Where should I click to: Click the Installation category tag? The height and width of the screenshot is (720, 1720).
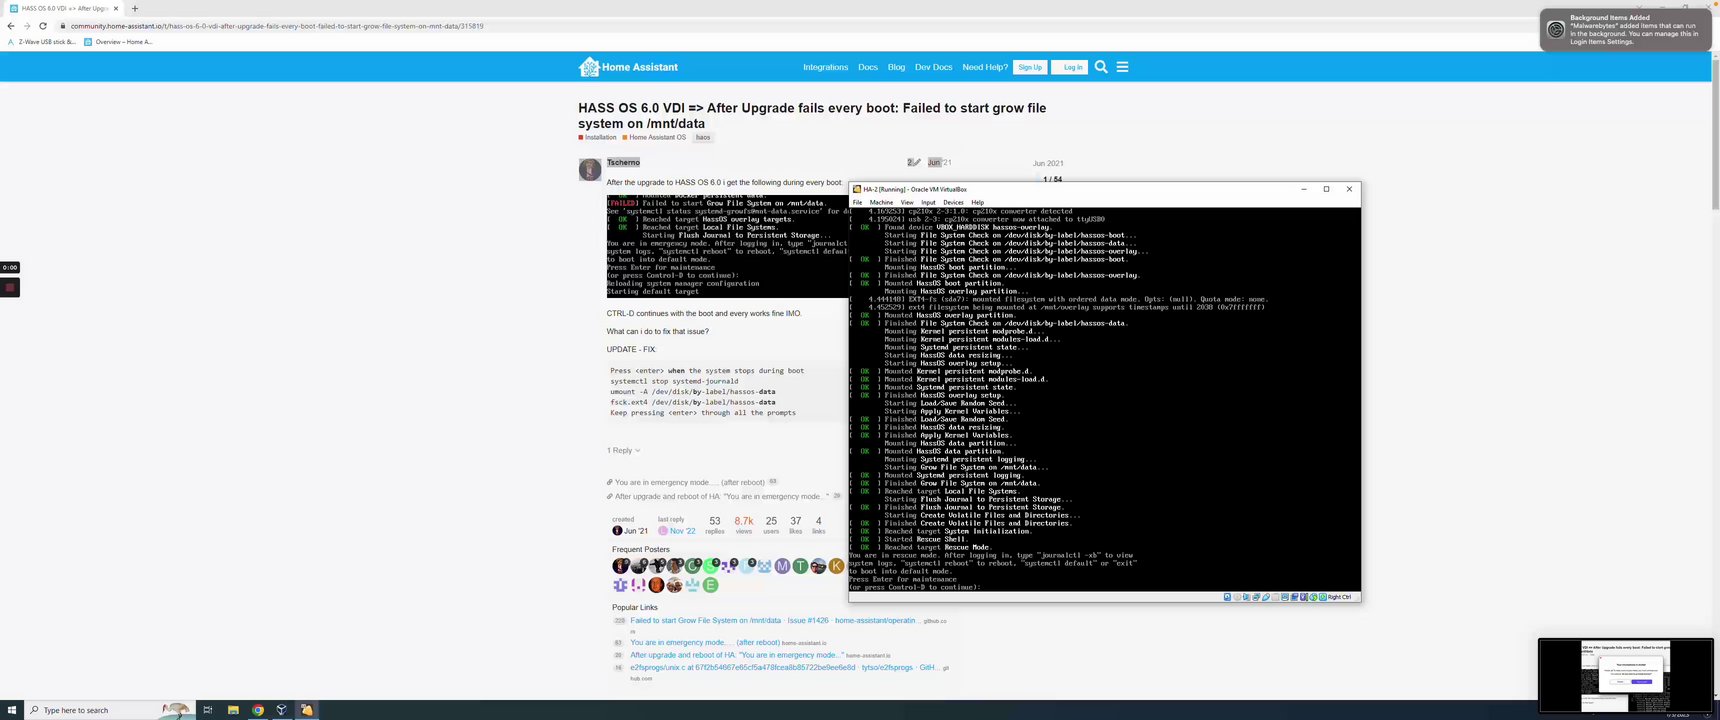598,137
